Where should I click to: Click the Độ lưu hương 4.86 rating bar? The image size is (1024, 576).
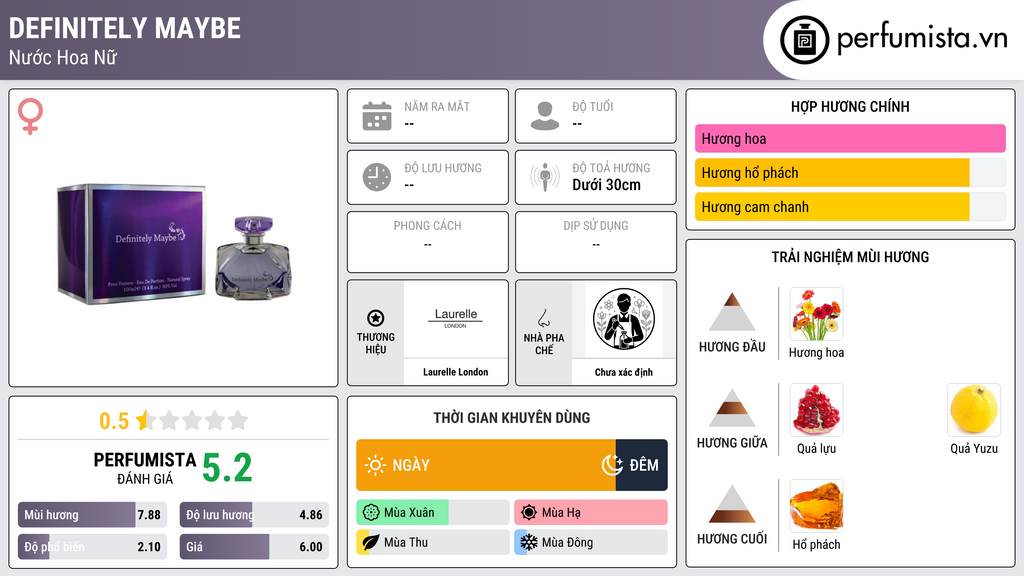(x=254, y=515)
